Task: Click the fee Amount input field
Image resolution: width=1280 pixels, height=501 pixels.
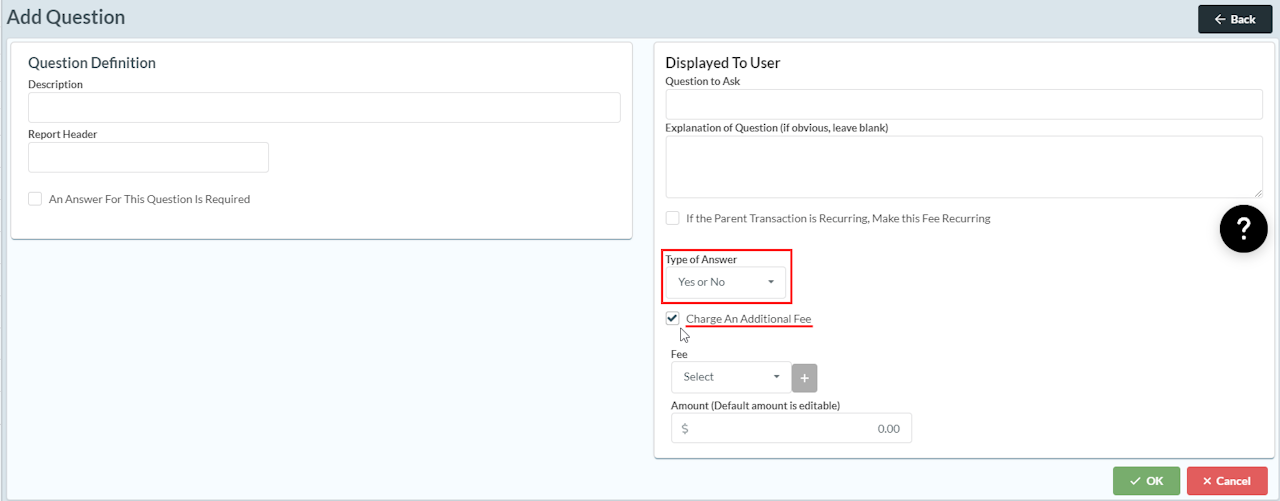Action: click(x=800, y=428)
